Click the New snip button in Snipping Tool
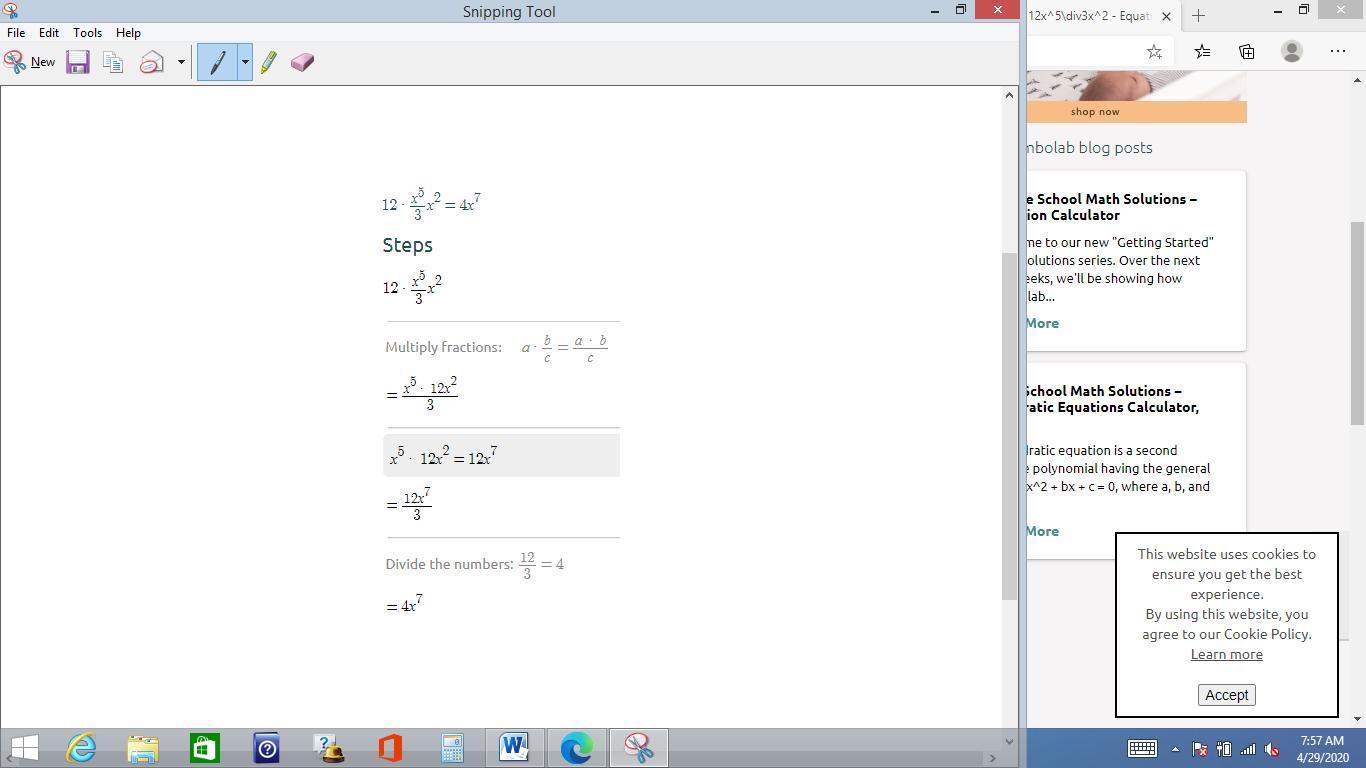The height and width of the screenshot is (768, 1366). point(30,62)
